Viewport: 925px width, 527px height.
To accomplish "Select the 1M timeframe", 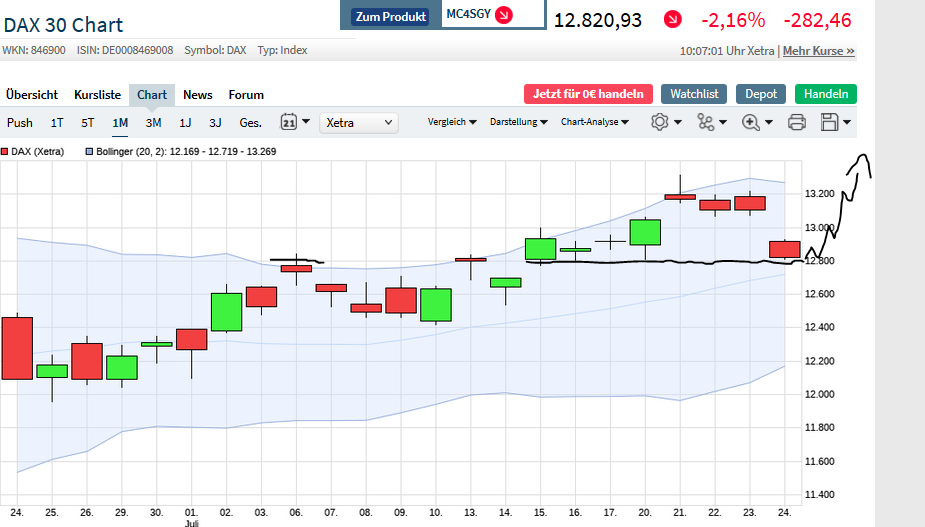I will pos(120,123).
